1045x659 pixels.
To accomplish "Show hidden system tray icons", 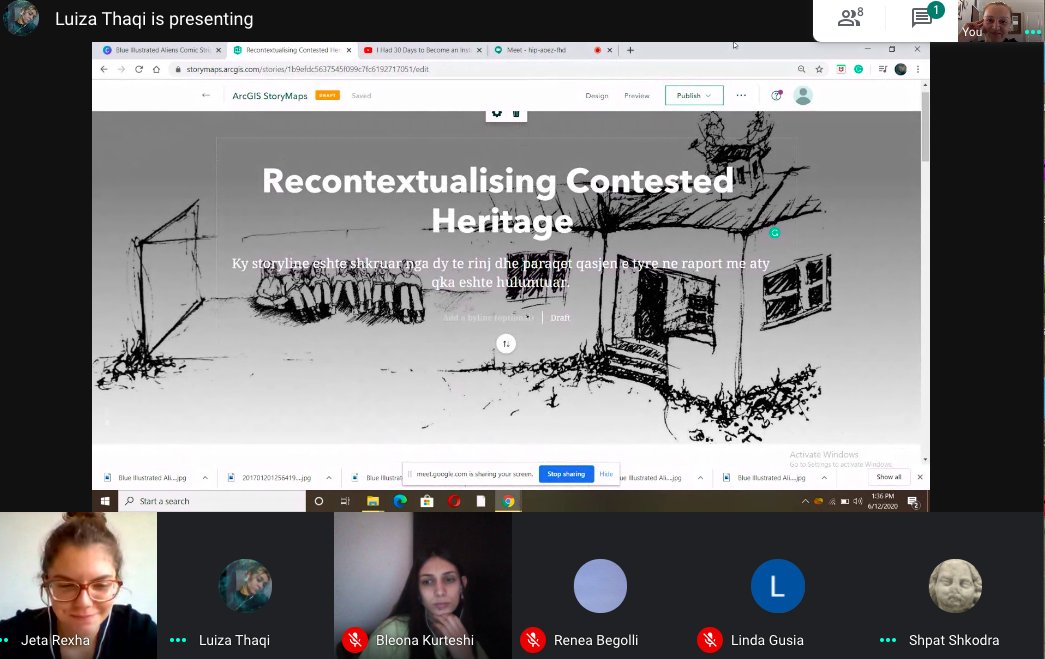I will click(x=805, y=501).
